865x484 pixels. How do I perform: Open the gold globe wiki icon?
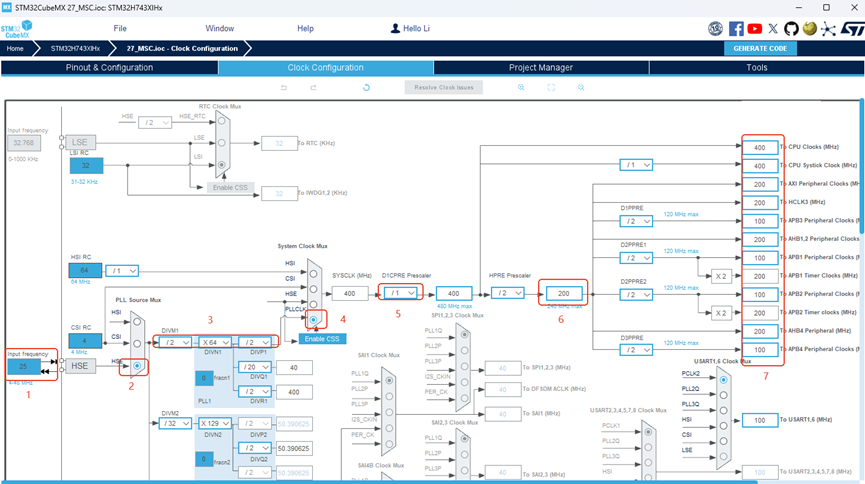pyautogui.click(x=809, y=28)
